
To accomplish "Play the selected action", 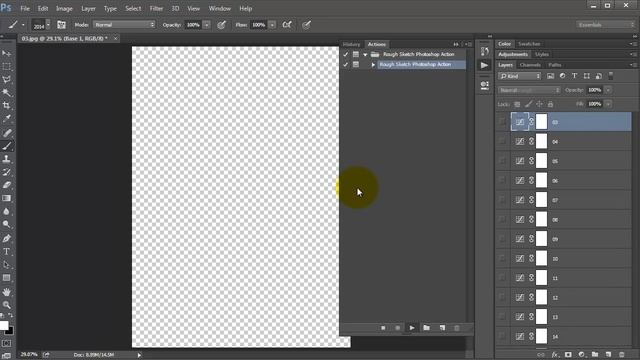I will tap(412, 328).
